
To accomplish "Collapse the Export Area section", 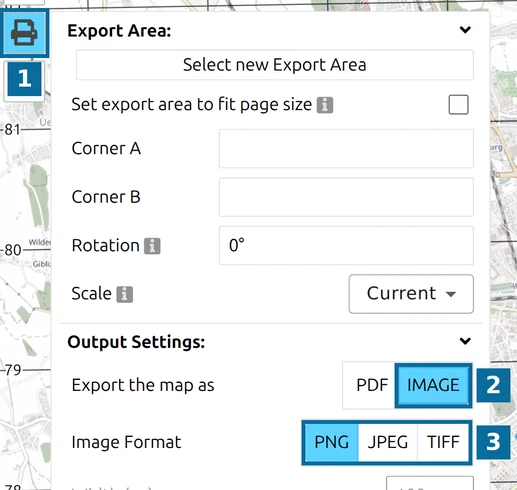I will pyautogui.click(x=465, y=30).
